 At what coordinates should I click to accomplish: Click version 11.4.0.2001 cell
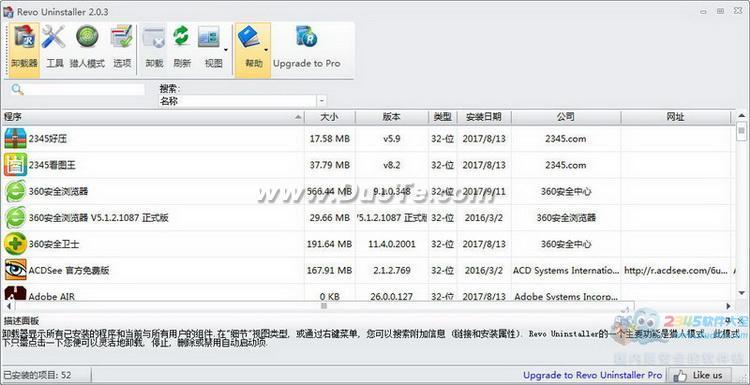pos(392,244)
